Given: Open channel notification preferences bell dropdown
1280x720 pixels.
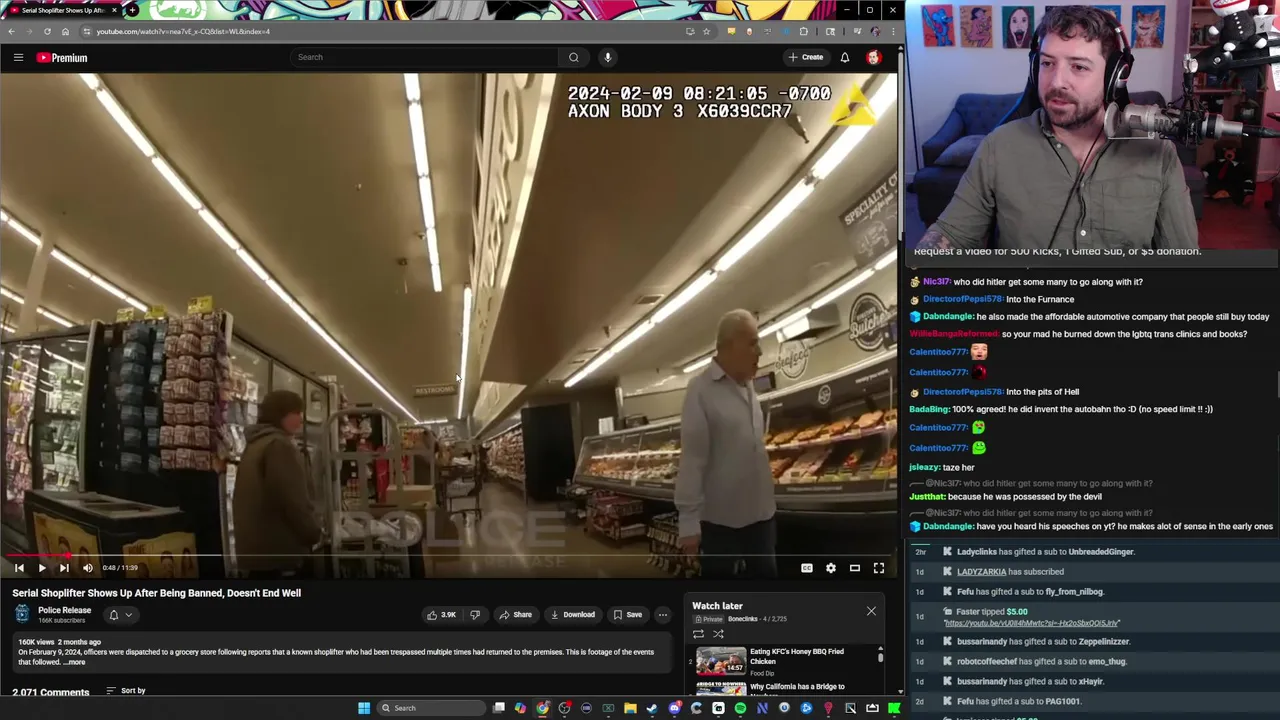Looking at the screenshot, I should [x=120, y=615].
